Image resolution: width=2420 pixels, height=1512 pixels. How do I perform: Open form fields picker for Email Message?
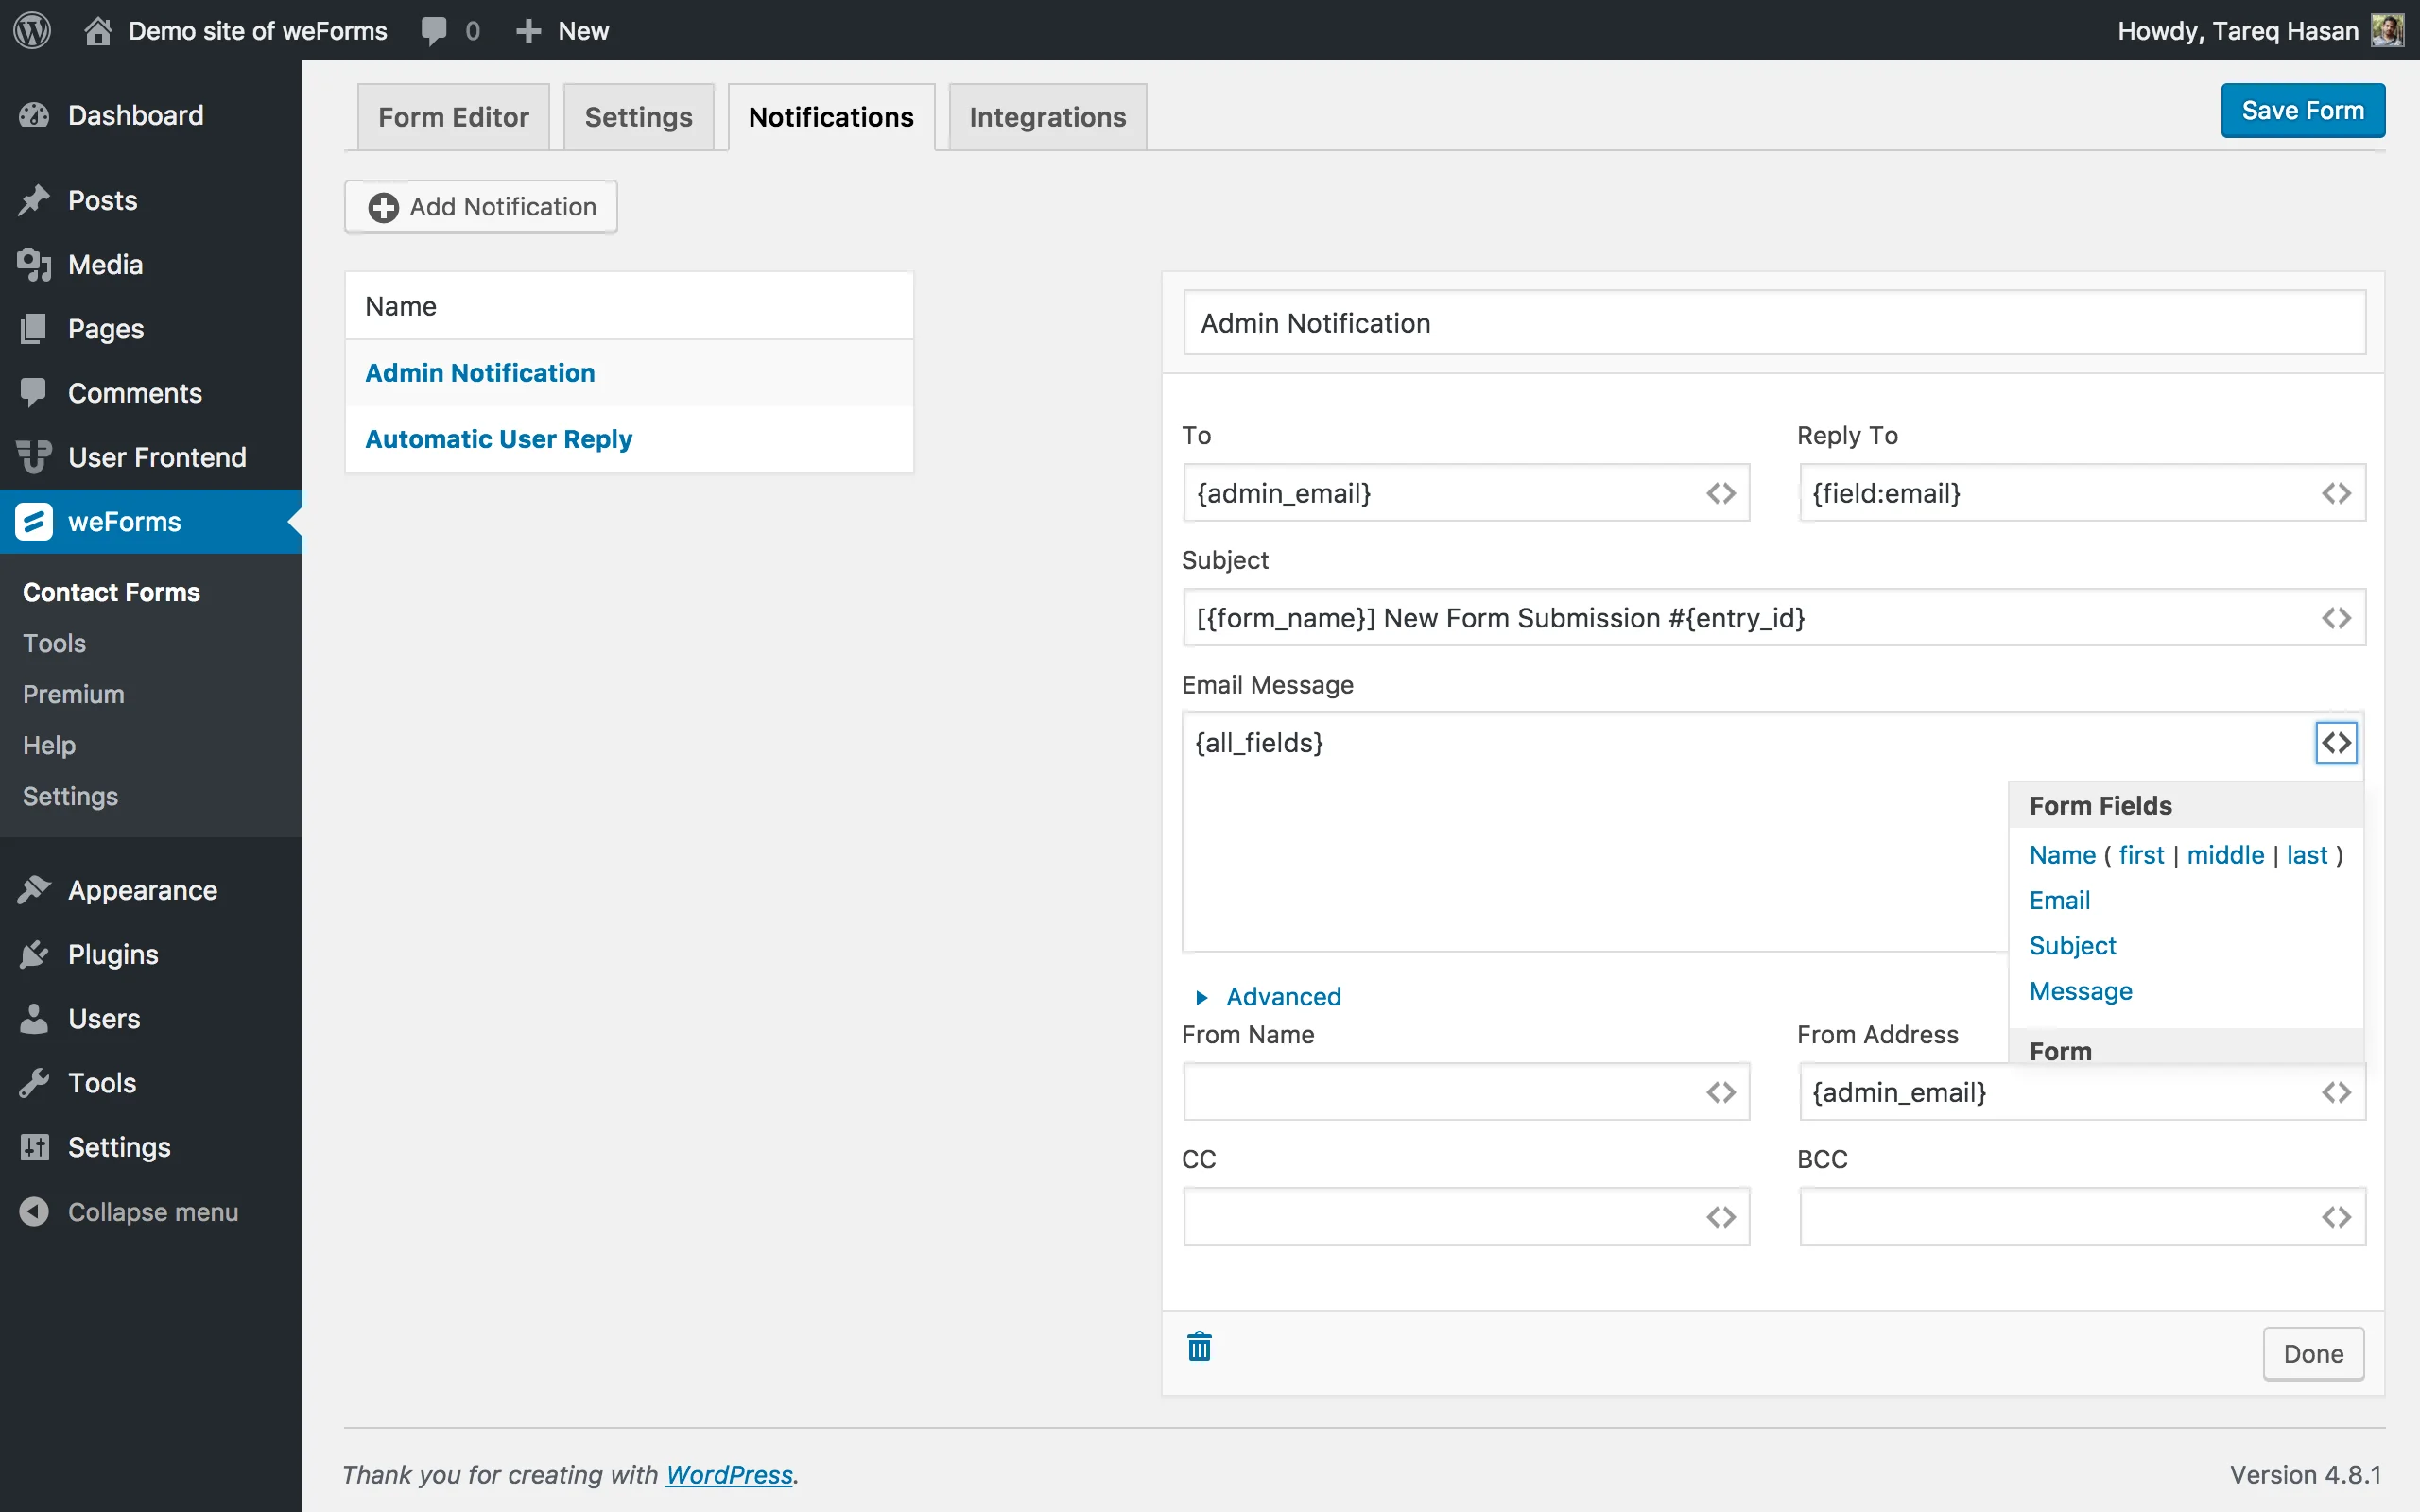coord(2336,742)
